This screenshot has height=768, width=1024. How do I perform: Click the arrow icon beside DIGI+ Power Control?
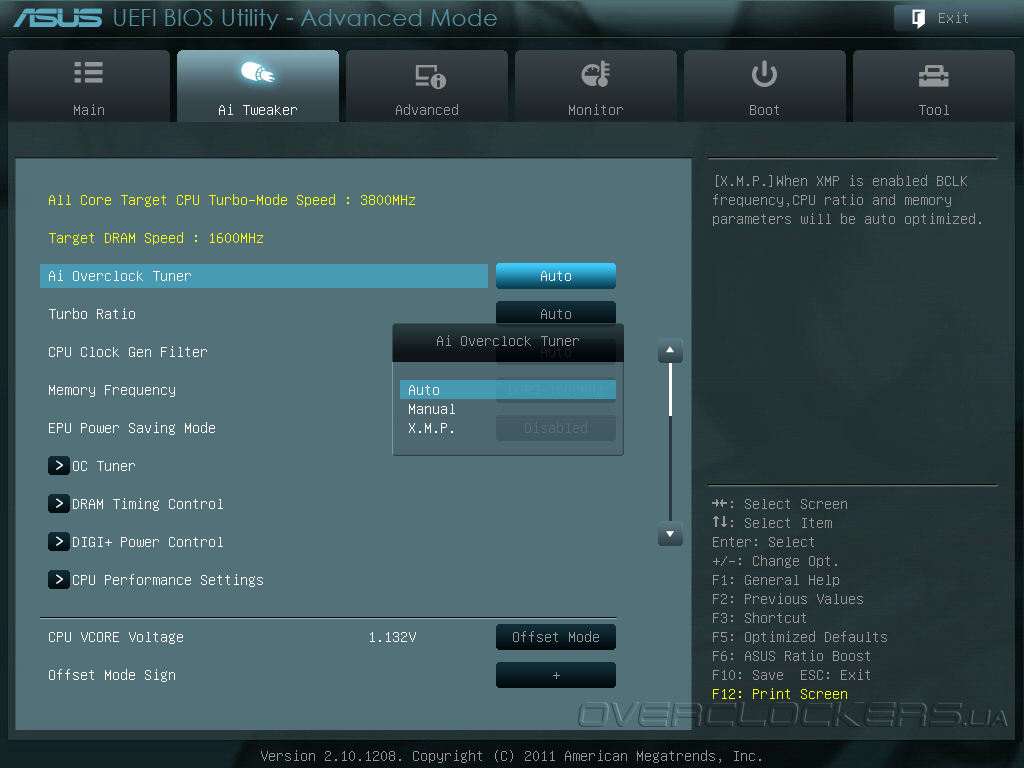(x=59, y=541)
